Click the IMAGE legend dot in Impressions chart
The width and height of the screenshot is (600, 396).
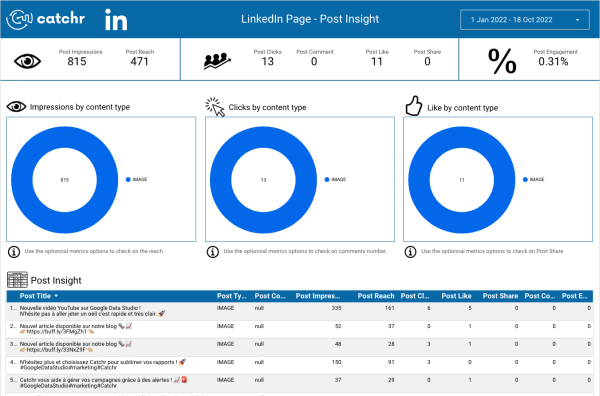(x=128, y=179)
